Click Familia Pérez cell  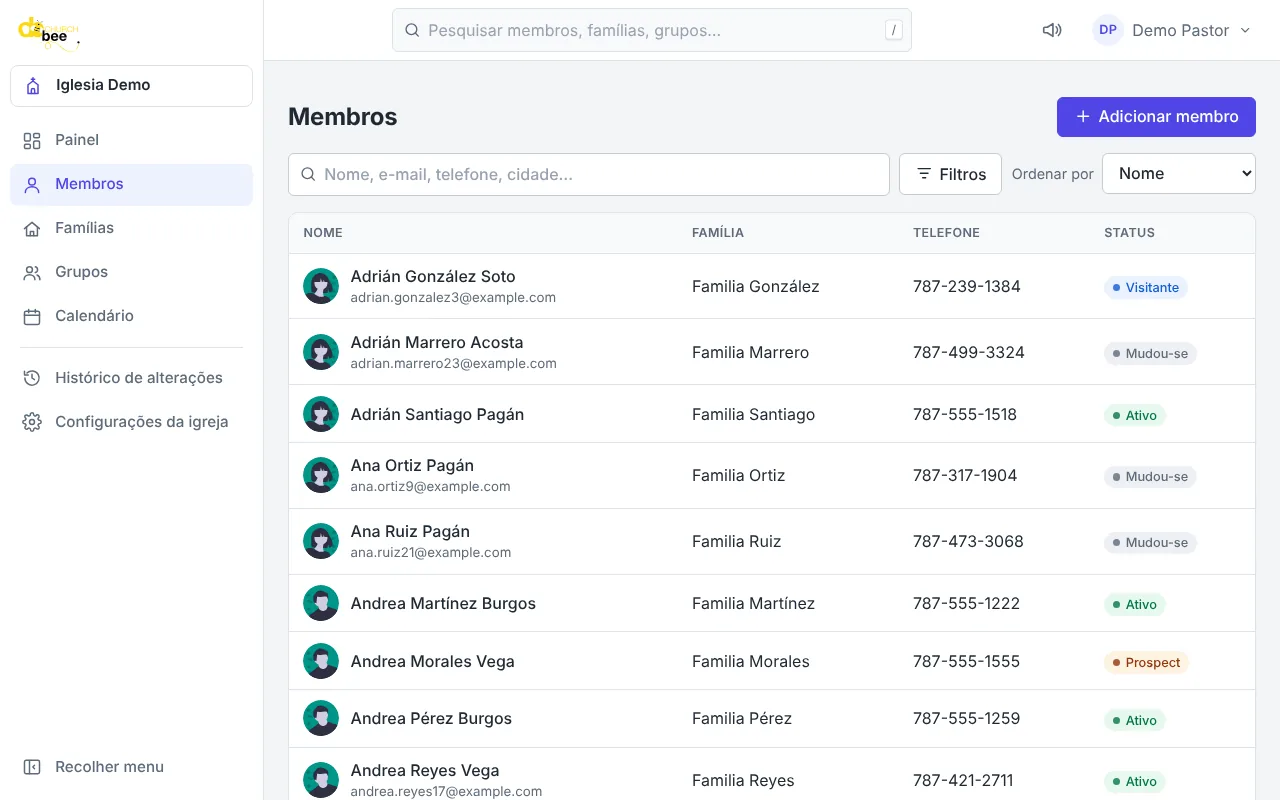pos(742,718)
